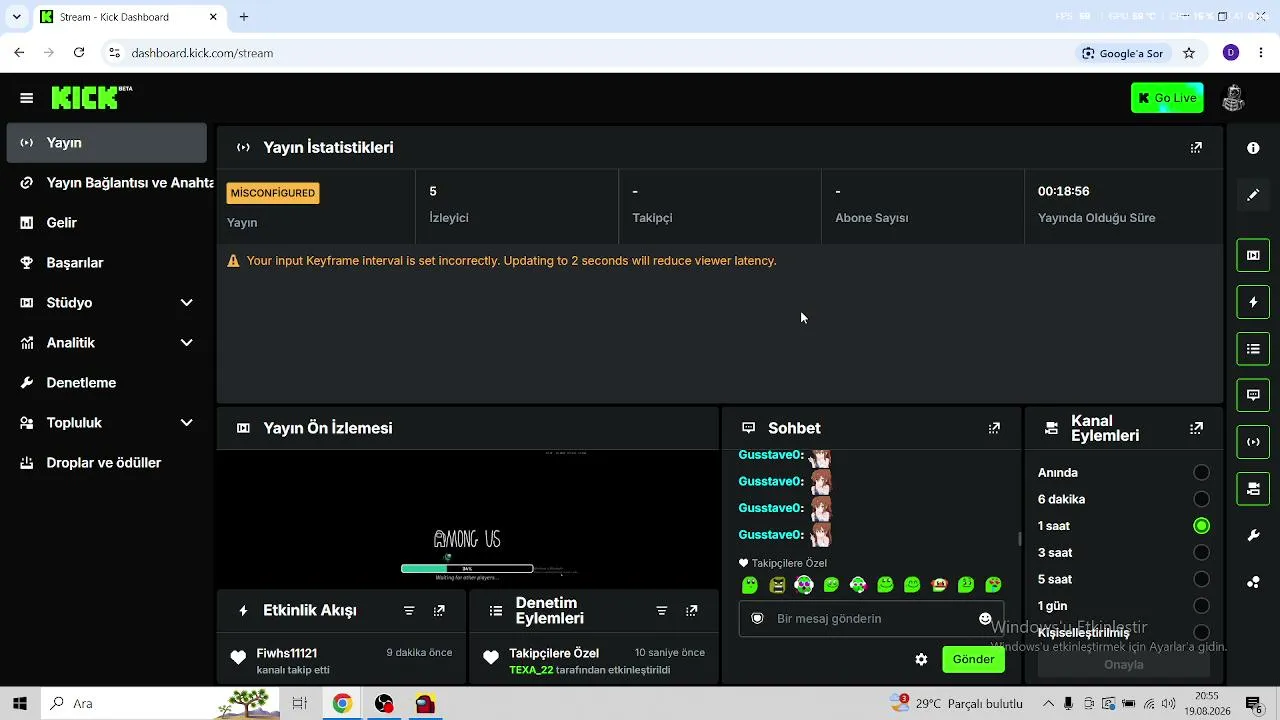Screen dimensions: 1280x720
Task: Click the Google'a Sor button
Action: tap(1122, 53)
